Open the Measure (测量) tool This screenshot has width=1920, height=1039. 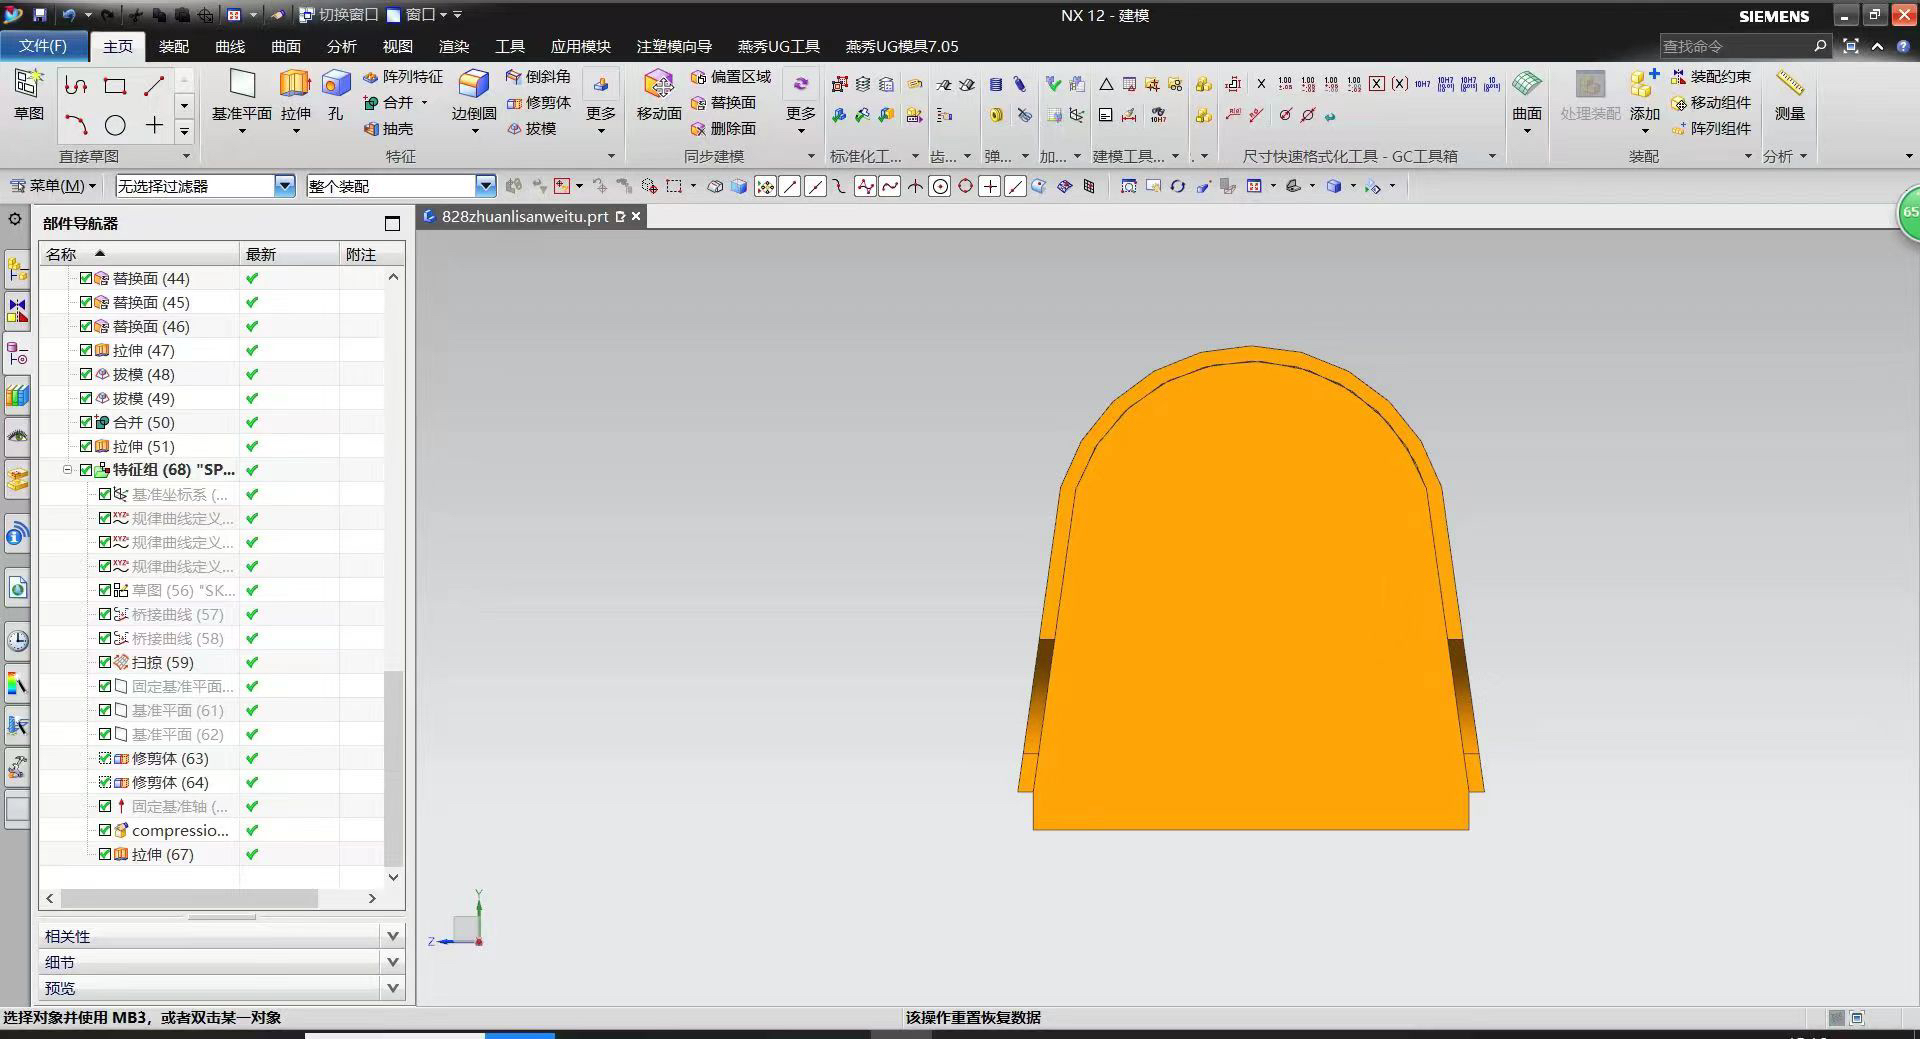(1789, 85)
